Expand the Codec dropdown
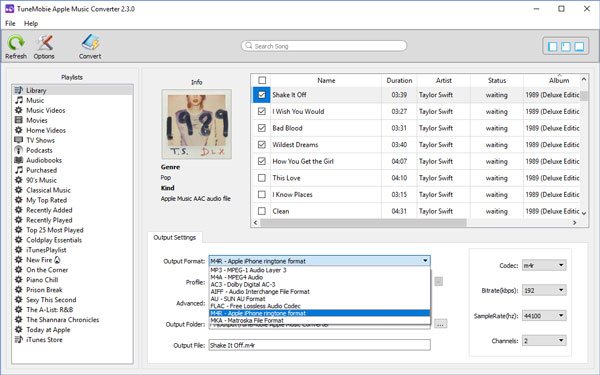This screenshot has width=600, height=375. 544,265
